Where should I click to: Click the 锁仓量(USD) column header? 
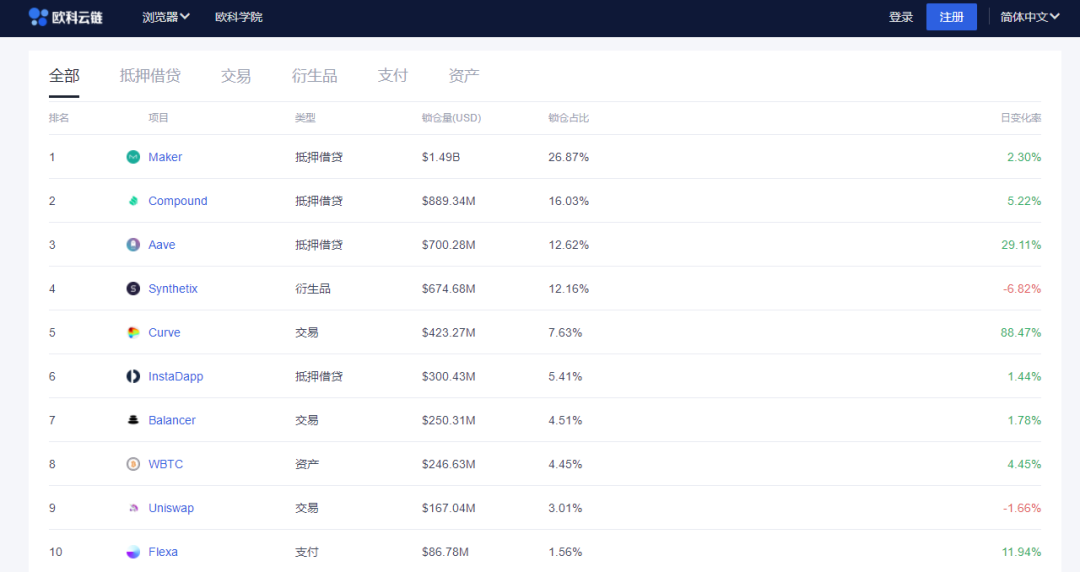pyautogui.click(x=451, y=118)
